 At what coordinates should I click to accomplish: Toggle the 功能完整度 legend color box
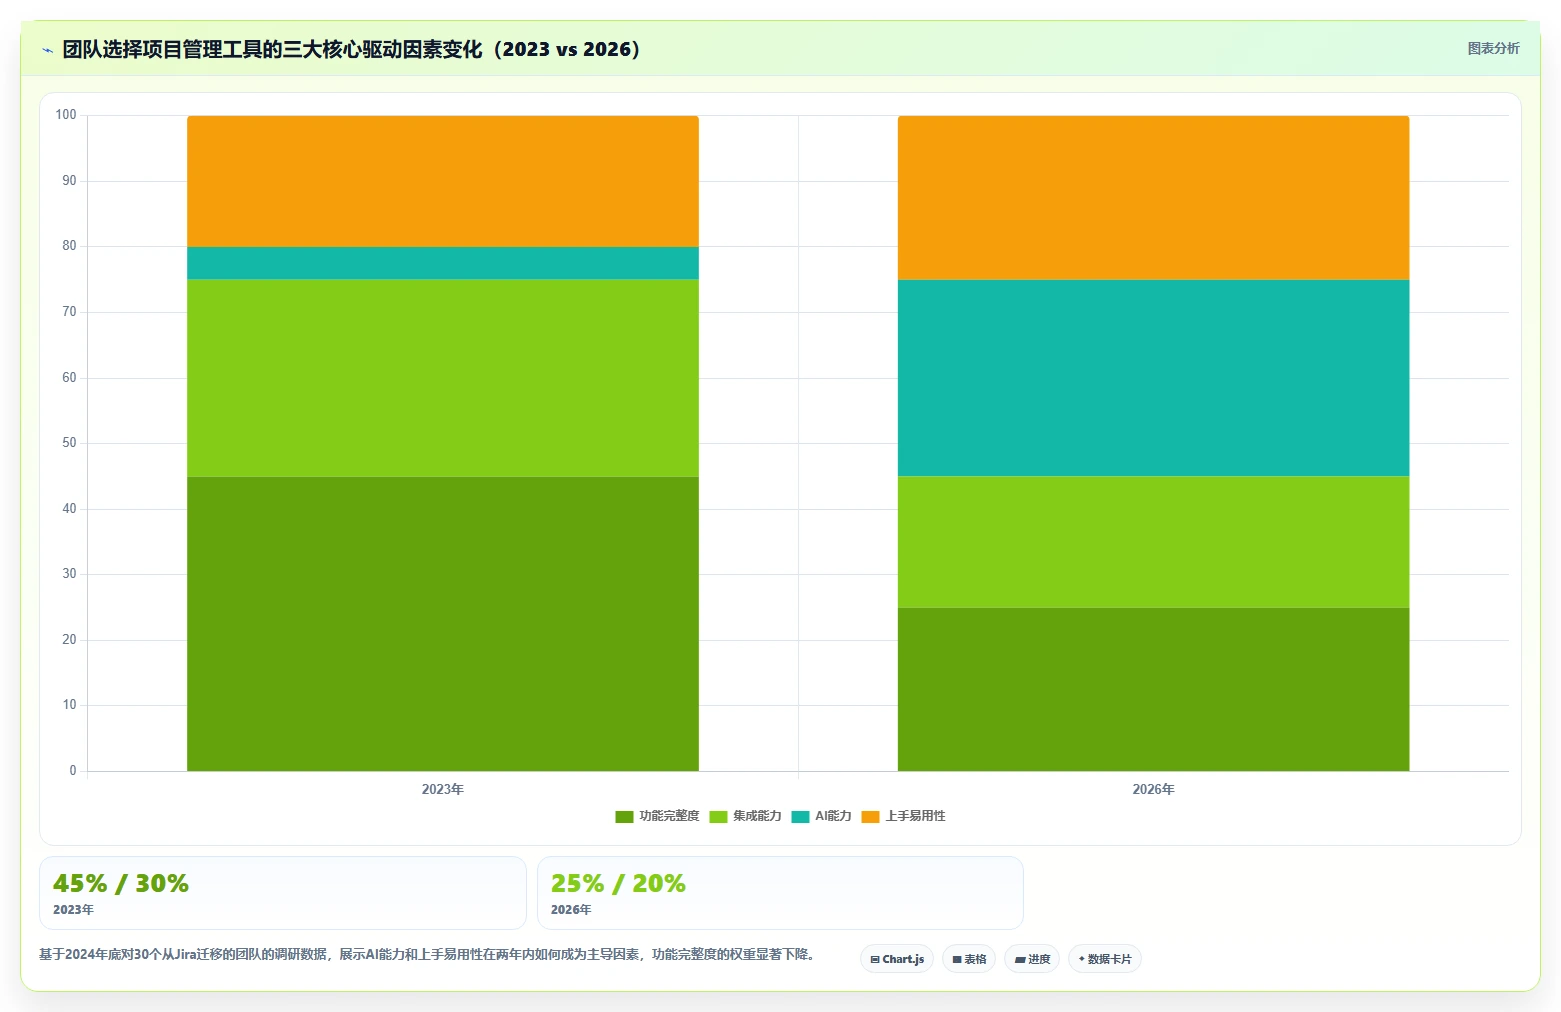pos(624,817)
